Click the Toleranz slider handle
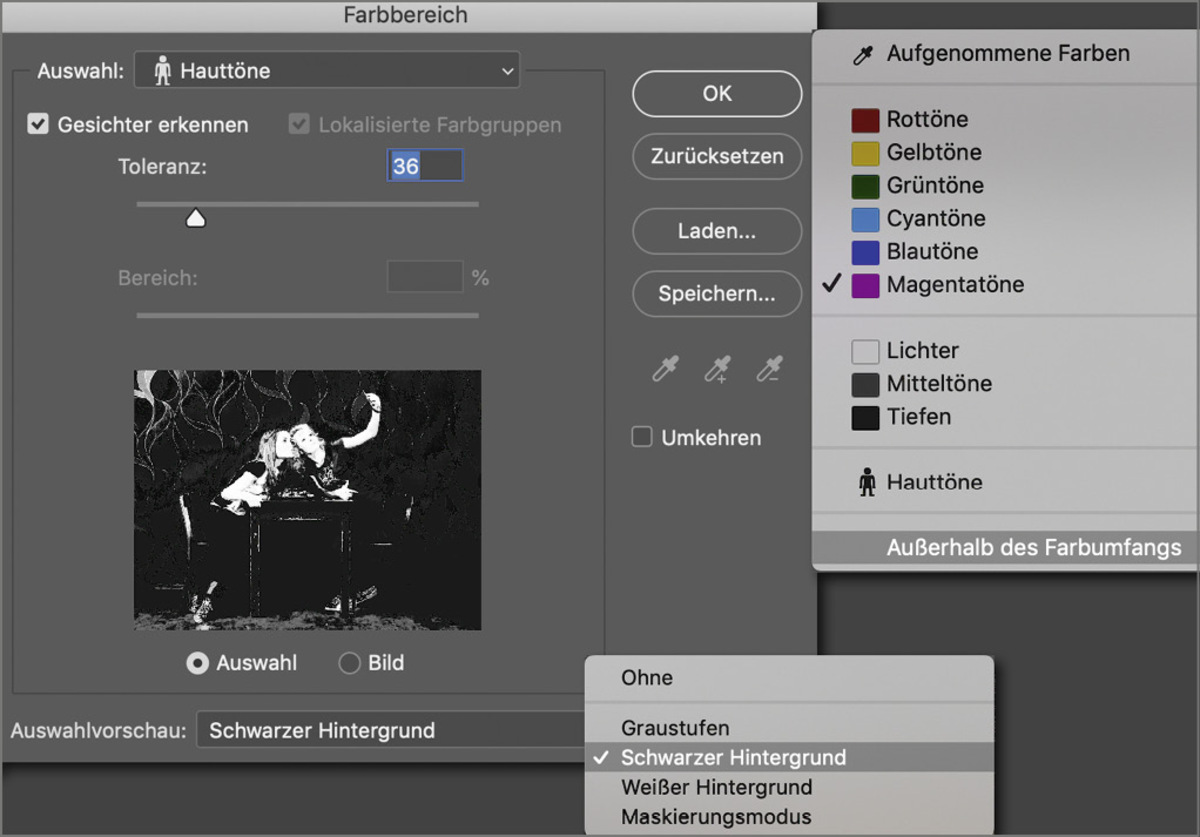The width and height of the screenshot is (1200, 837). click(x=196, y=216)
